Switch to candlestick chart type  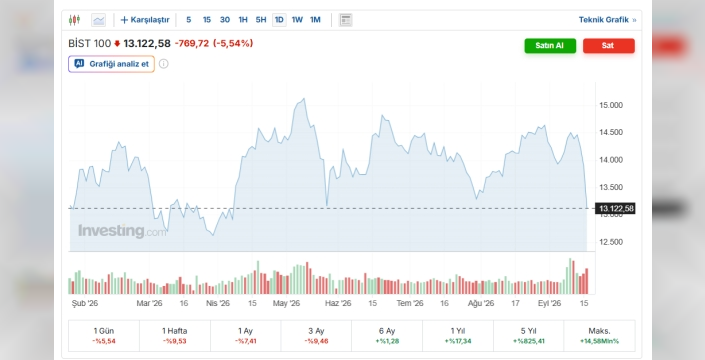(74, 20)
